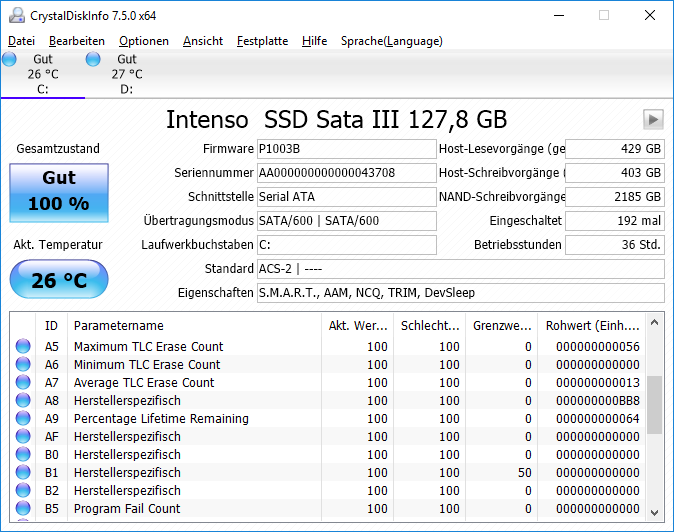This screenshot has height=532, width=674.
Task: Click the blue health orb for drive D:
Action: click(x=93, y=59)
